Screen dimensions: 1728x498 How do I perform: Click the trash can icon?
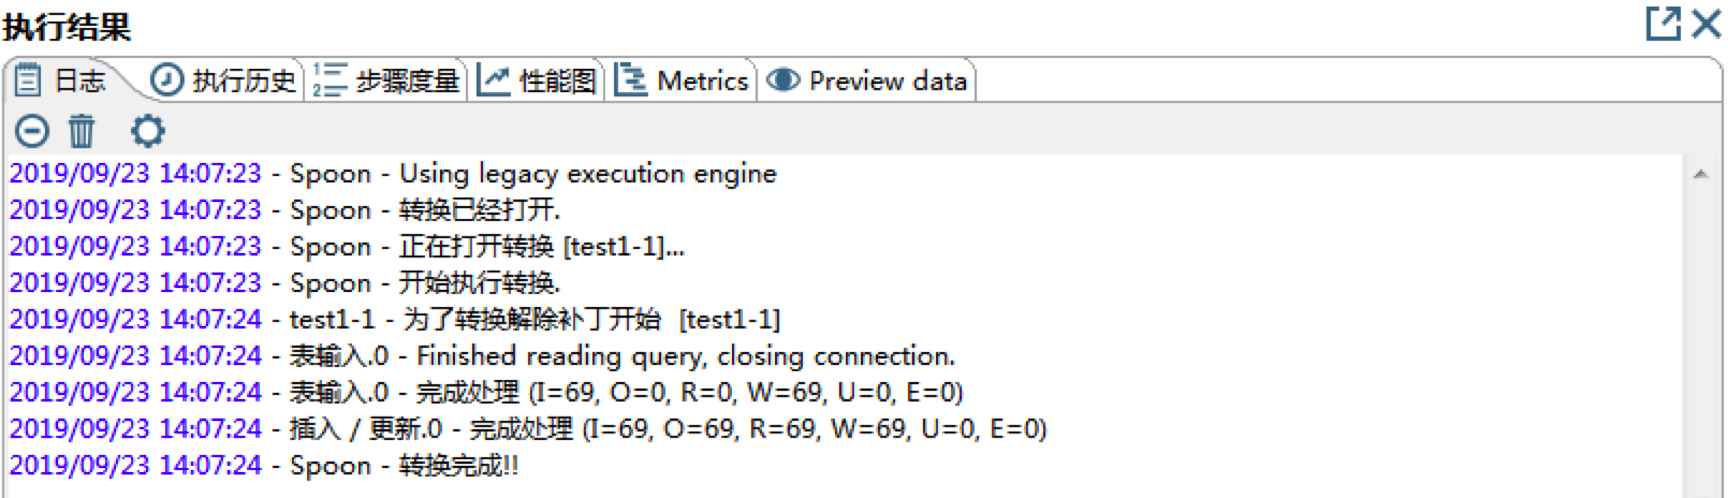point(82,131)
